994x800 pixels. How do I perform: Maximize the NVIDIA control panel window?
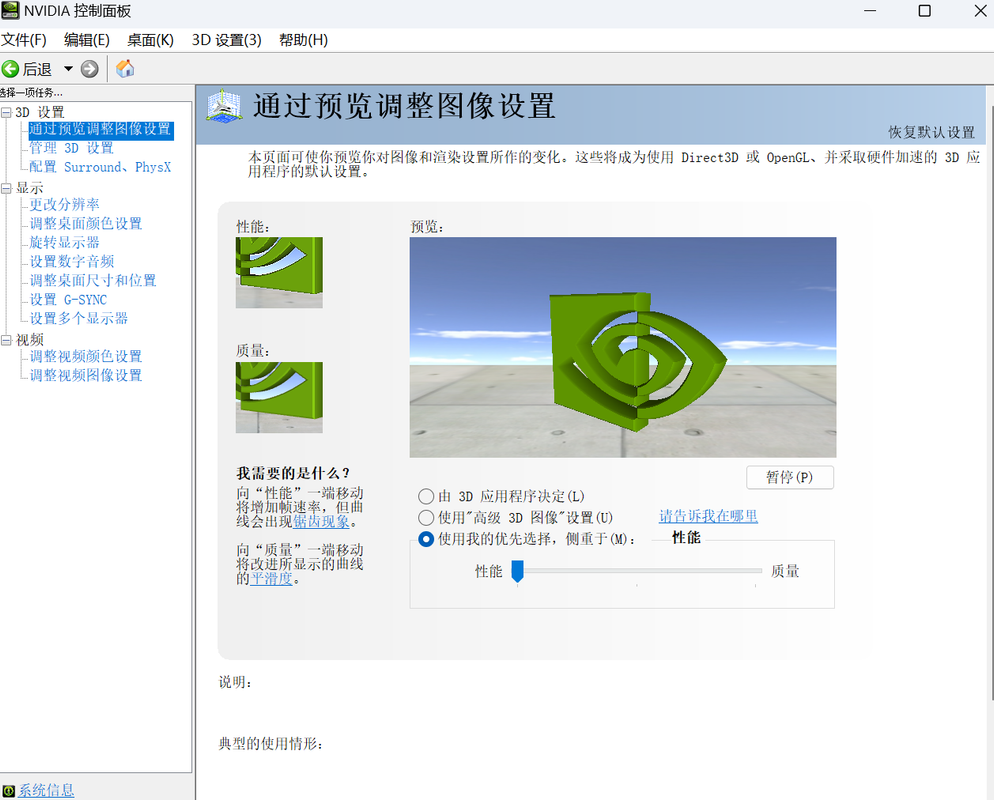925,11
